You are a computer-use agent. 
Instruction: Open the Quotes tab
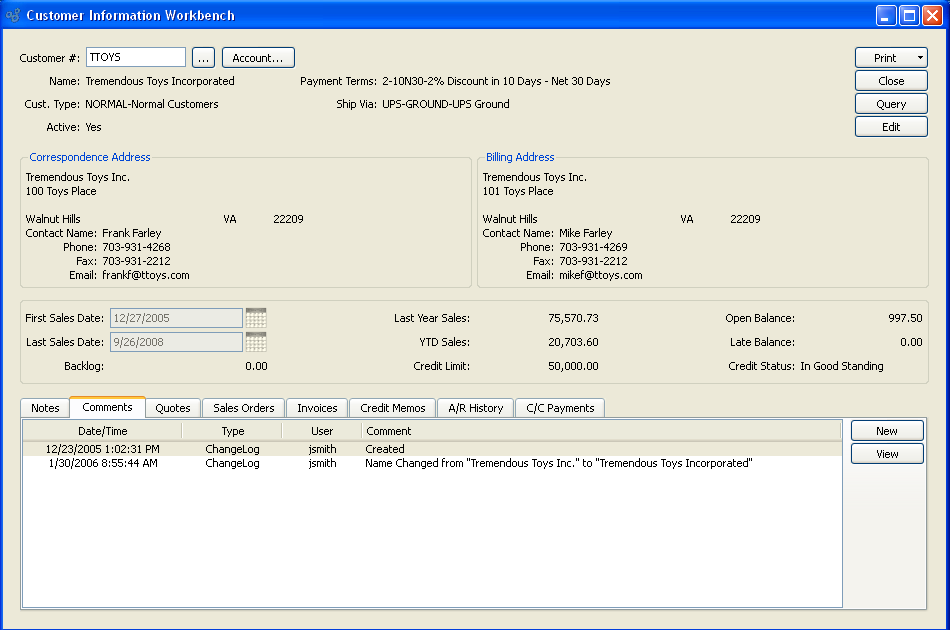pyautogui.click(x=173, y=408)
